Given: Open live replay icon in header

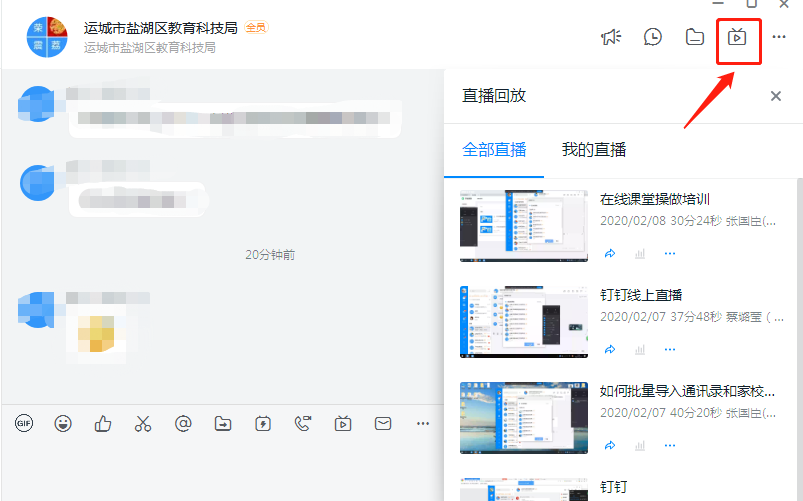Looking at the screenshot, I should point(737,37).
